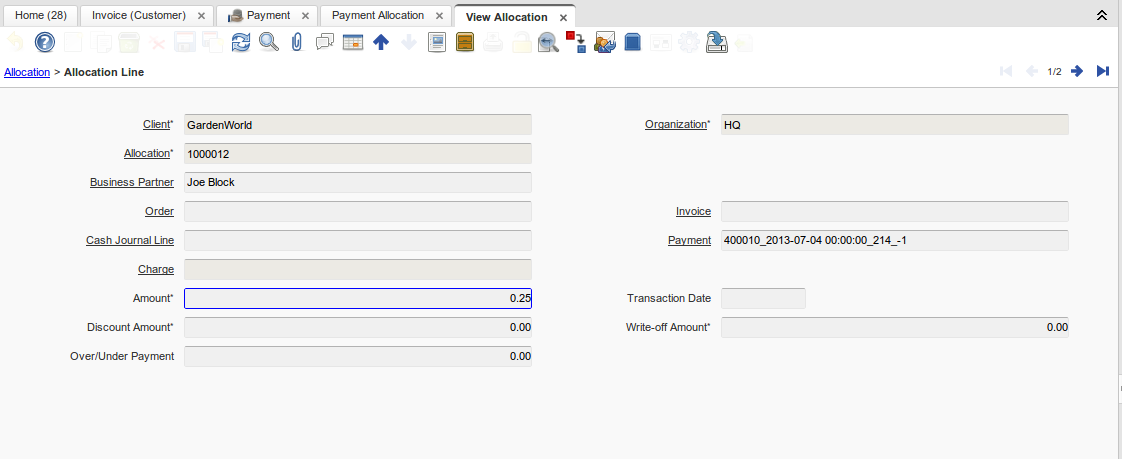Go to parent record blue up arrow
Screen dimensions: 1122x459
pos(380,42)
